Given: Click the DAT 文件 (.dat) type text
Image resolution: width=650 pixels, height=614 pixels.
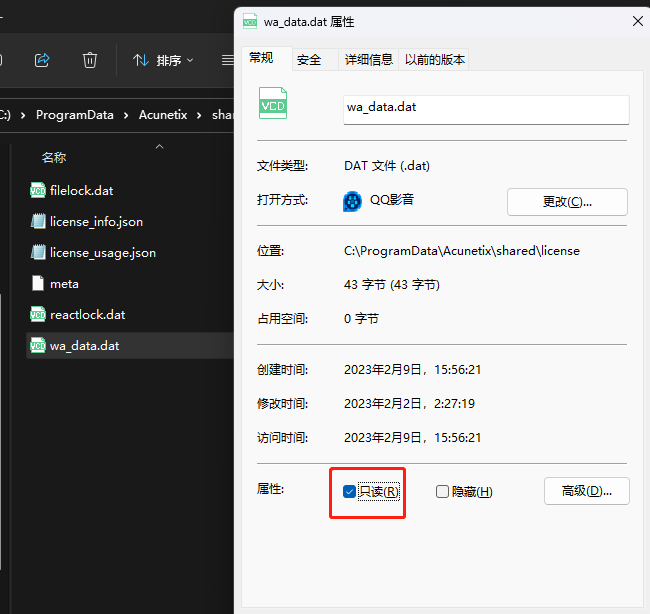Looking at the screenshot, I should [387, 166].
